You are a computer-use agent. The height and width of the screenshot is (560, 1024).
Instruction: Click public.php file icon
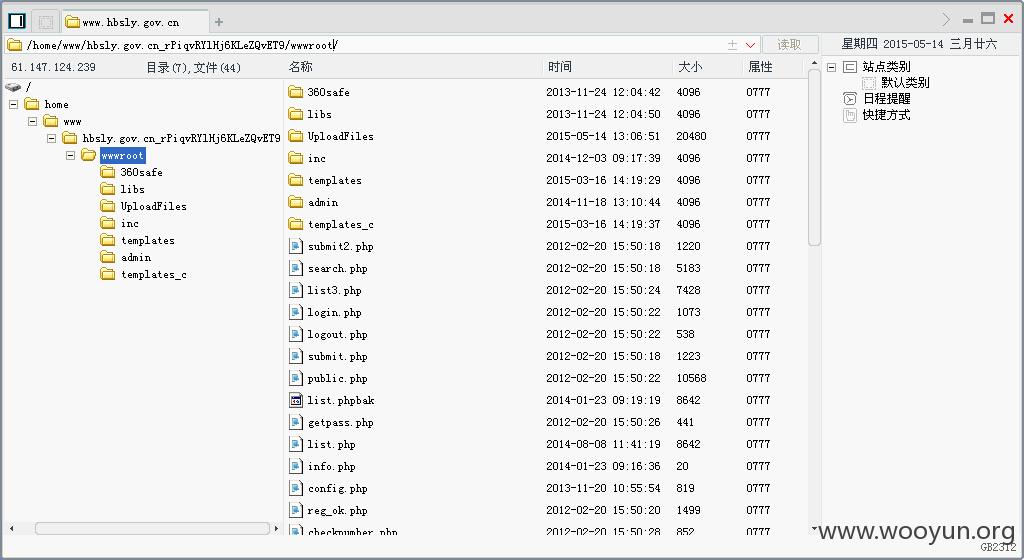296,379
